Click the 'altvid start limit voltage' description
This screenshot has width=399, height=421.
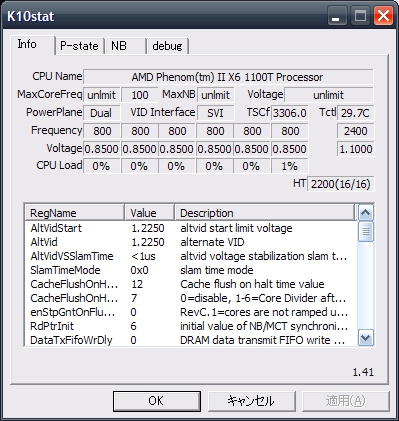236,228
